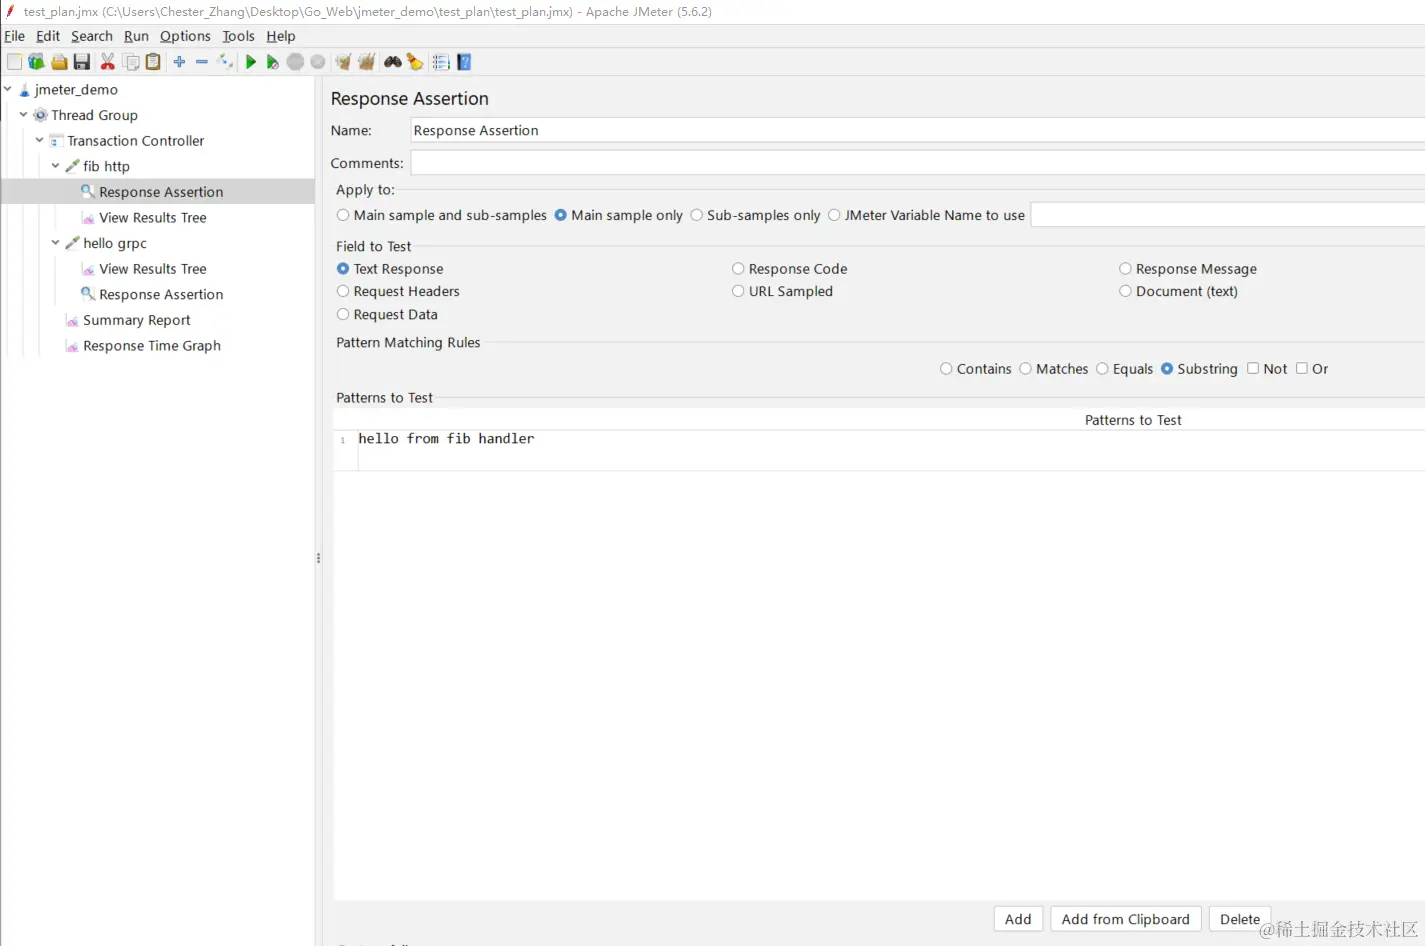Open the Tools menu
1425x946 pixels.
click(x=238, y=36)
